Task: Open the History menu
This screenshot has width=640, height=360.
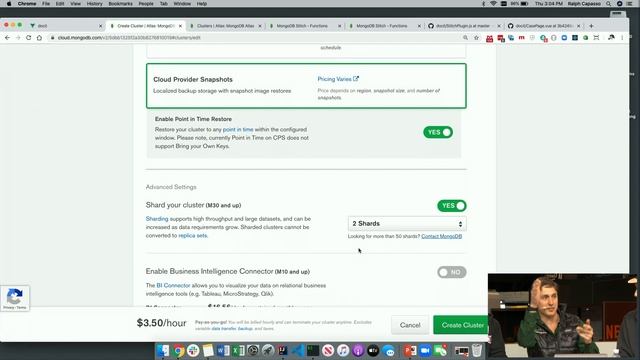Action: pos(94,4)
